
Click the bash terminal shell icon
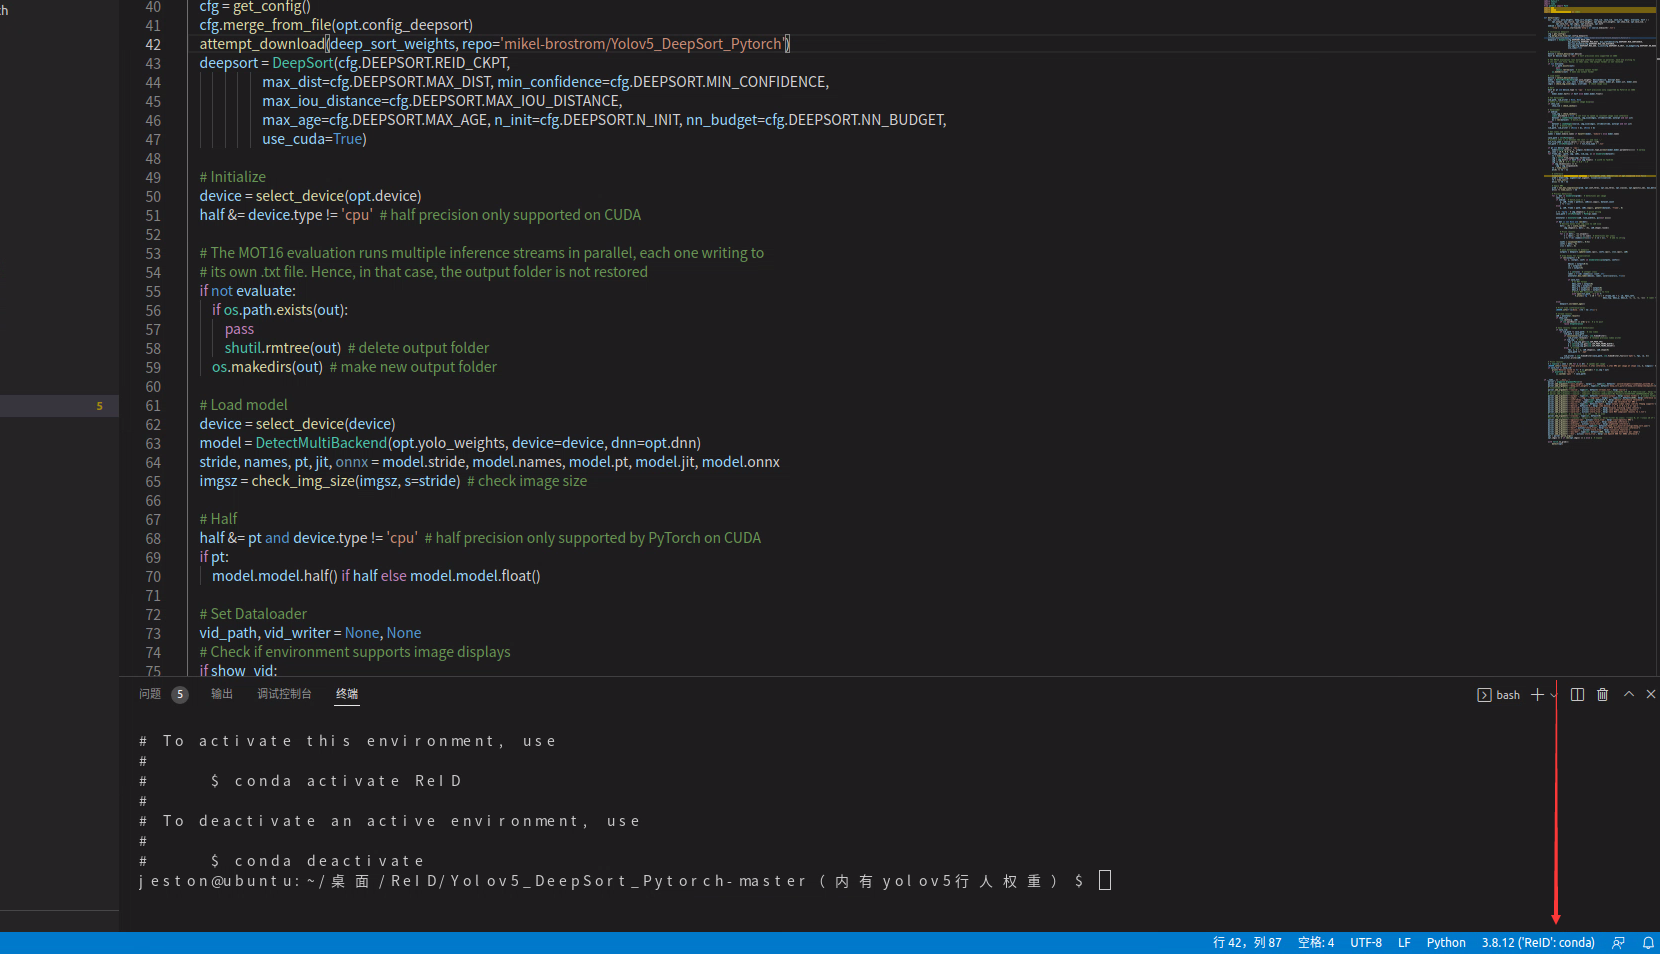tap(1484, 695)
